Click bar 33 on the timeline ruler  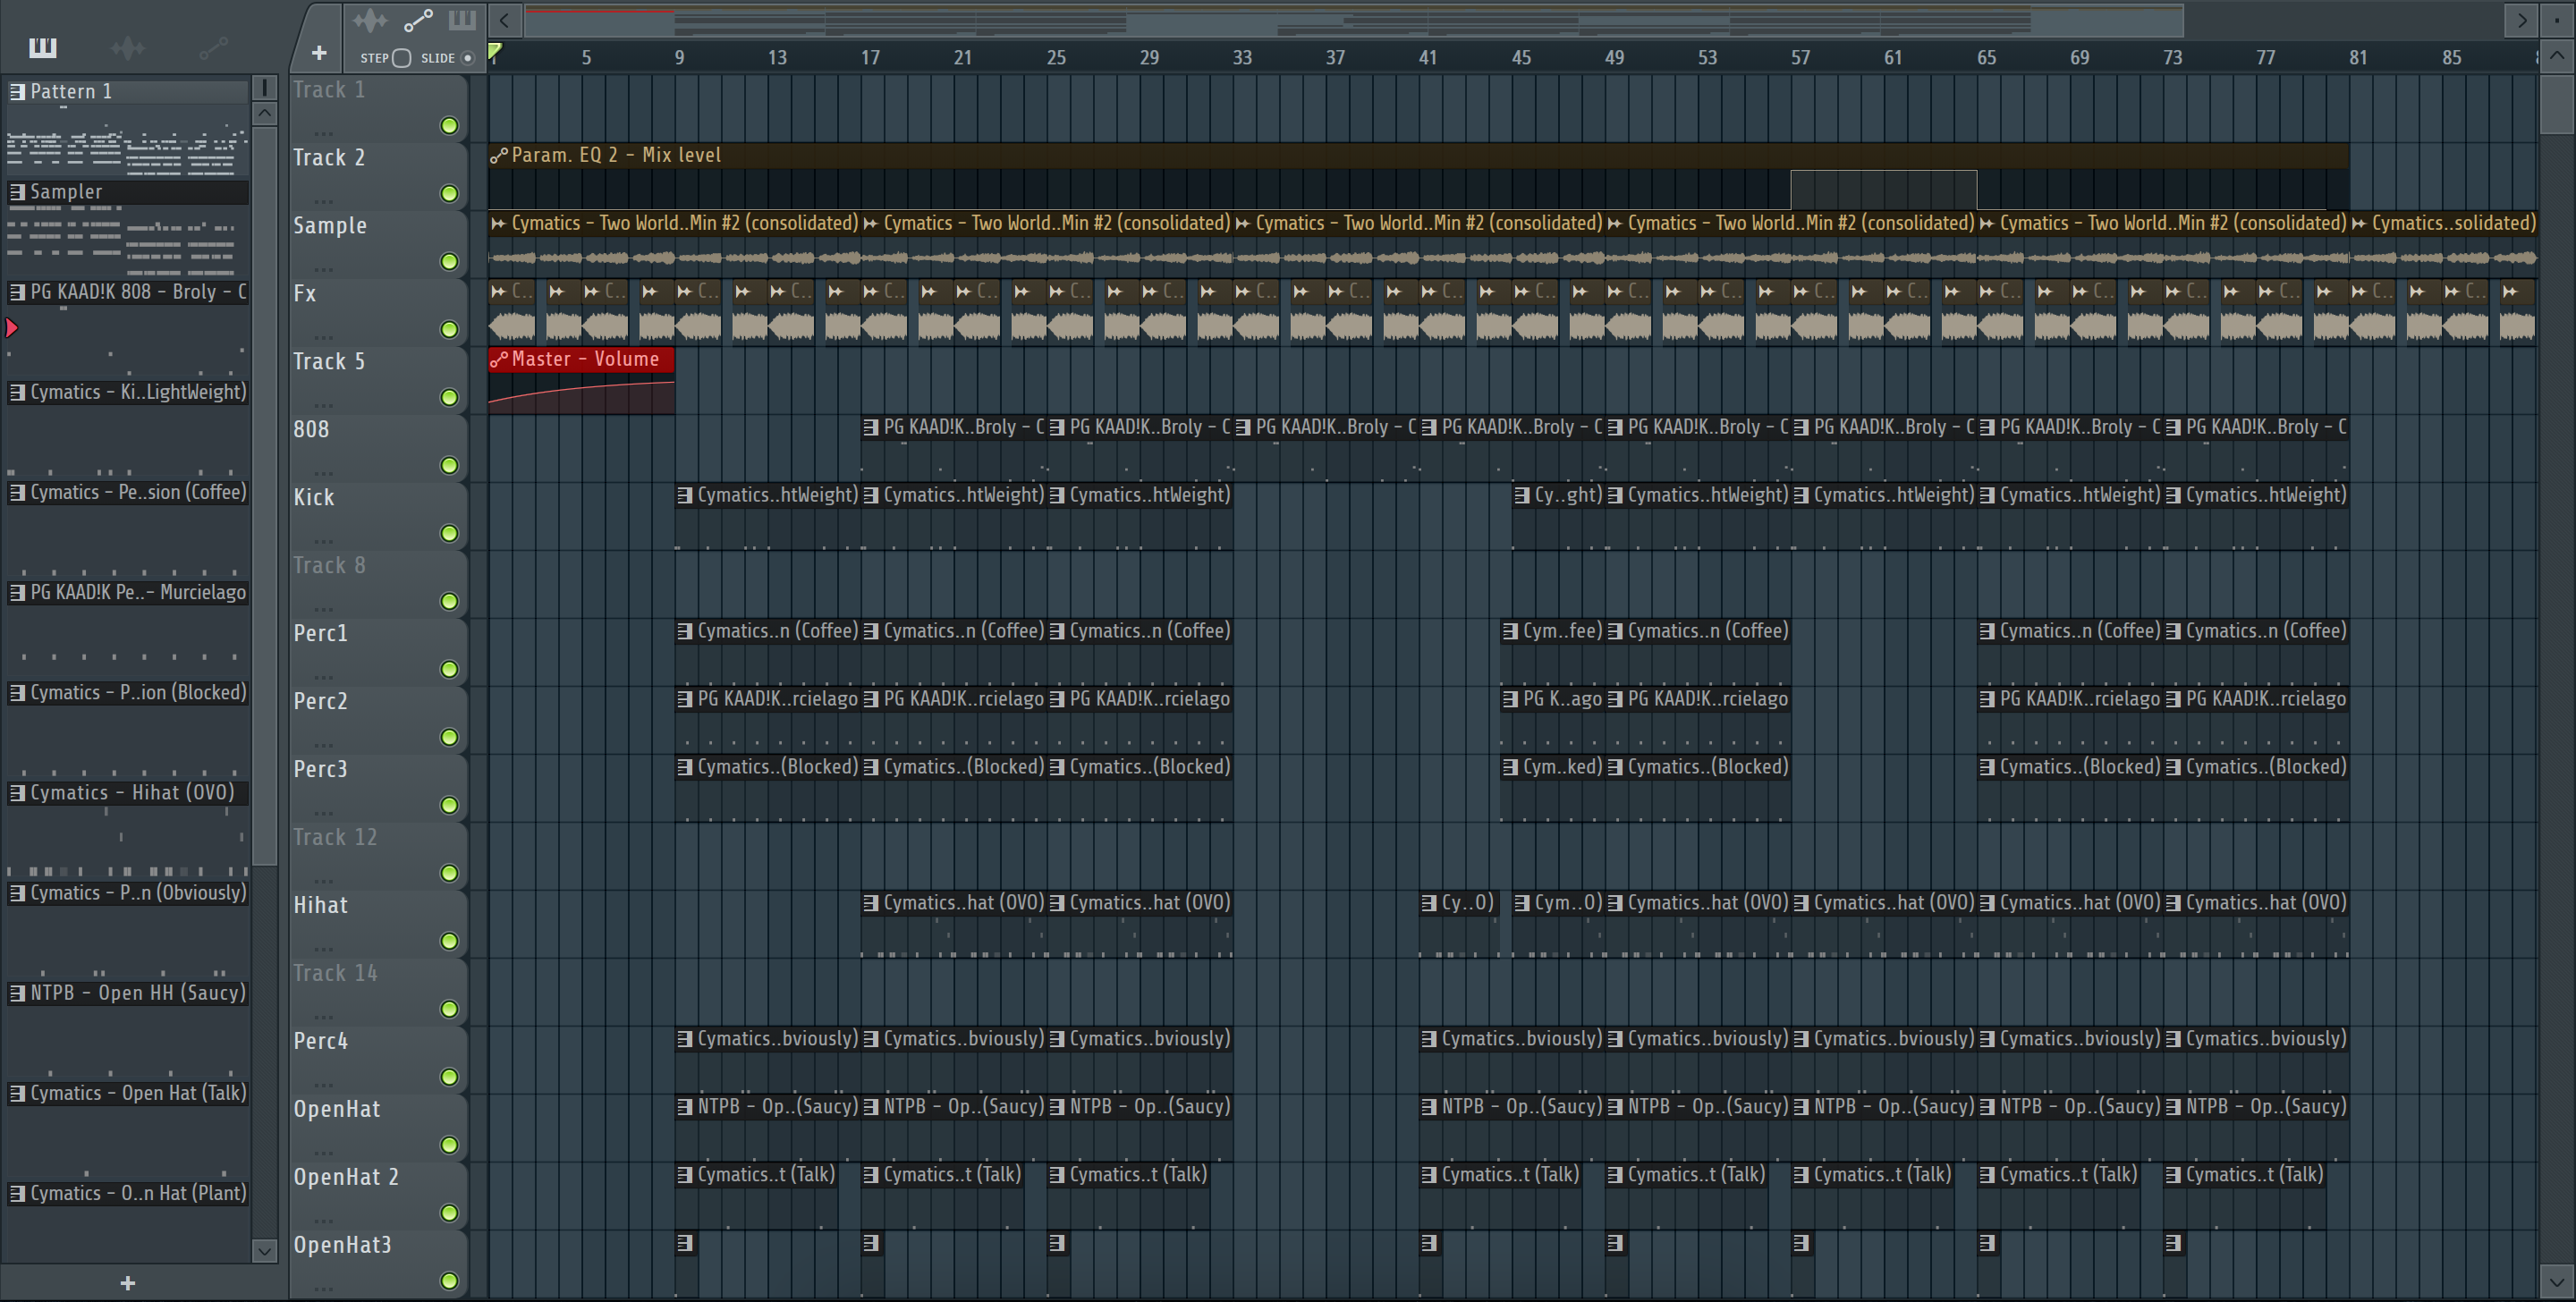[x=1242, y=58]
